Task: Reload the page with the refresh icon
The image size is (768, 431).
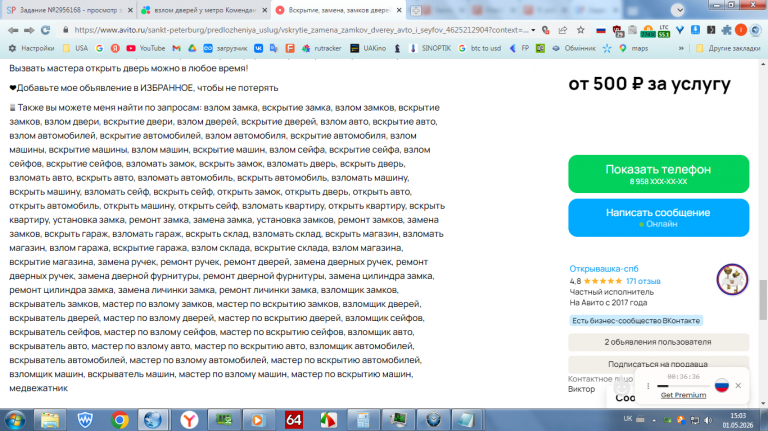Action: point(46,30)
